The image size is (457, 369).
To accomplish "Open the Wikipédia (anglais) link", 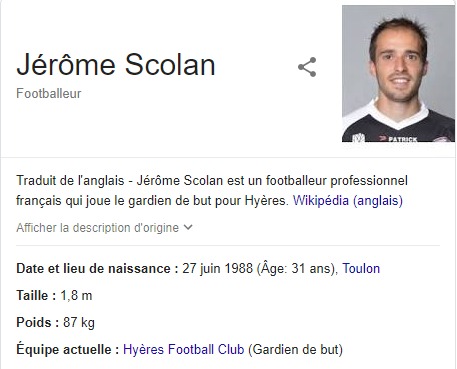I will coord(348,201).
